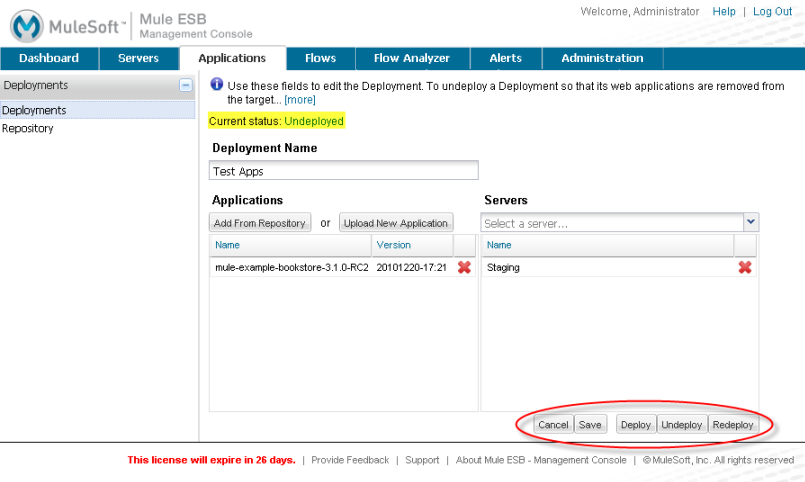Click the Add From Repository button
The height and width of the screenshot is (482, 805).
pos(260,223)
